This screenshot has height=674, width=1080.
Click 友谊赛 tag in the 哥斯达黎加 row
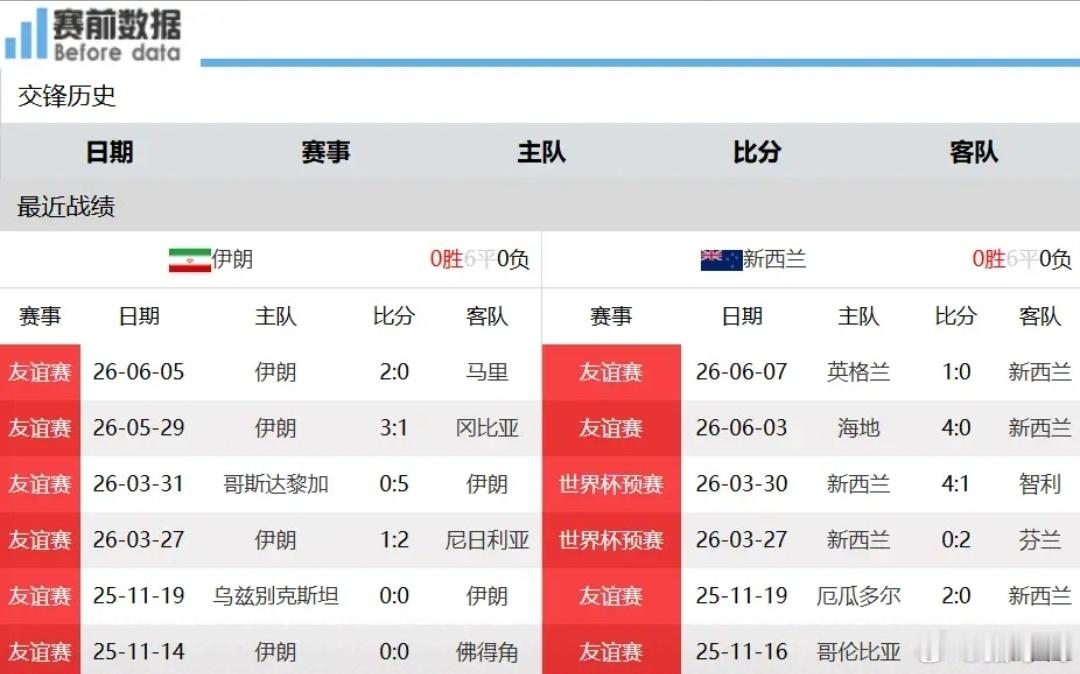tap(39, 483)
